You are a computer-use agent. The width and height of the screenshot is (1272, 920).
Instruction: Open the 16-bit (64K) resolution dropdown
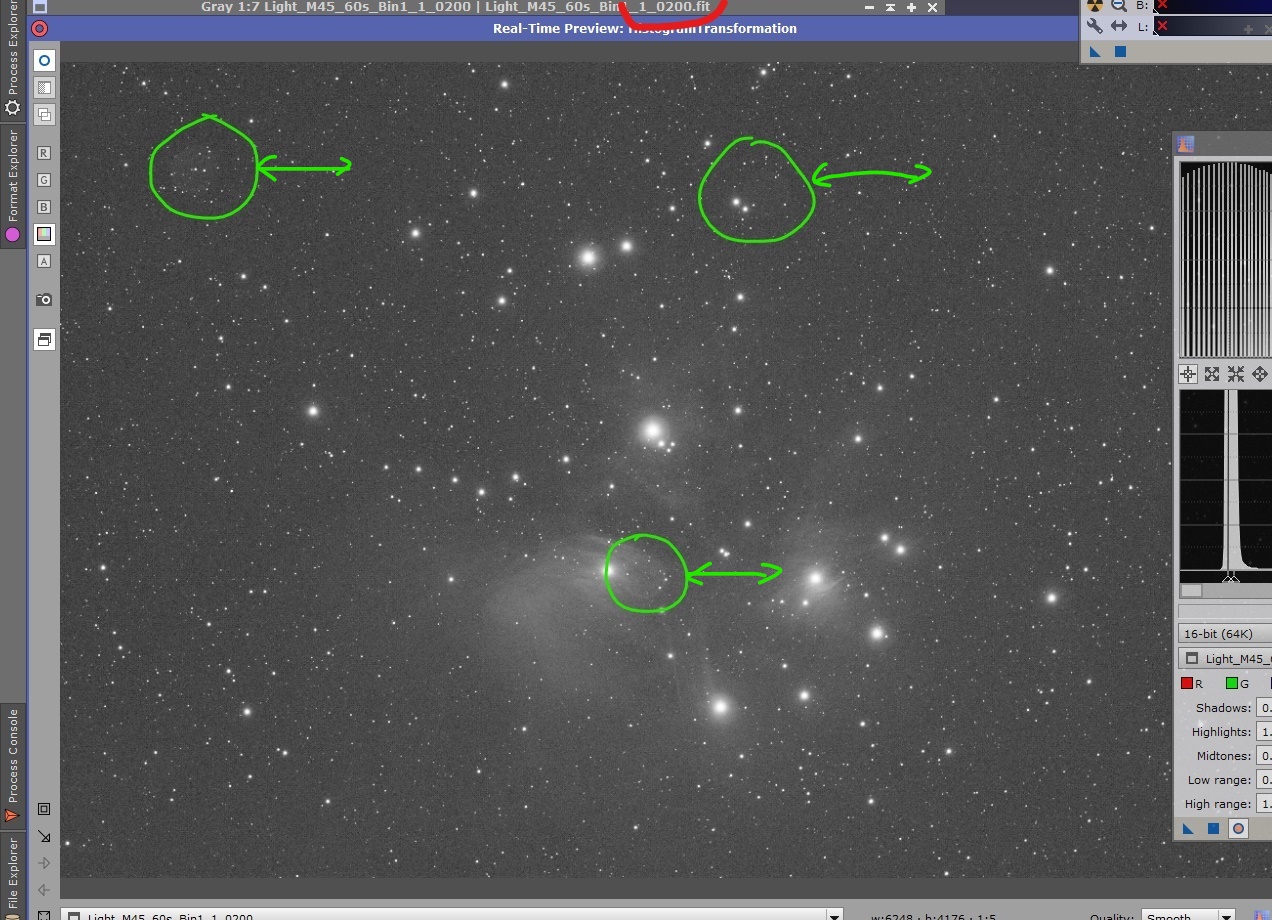(1225, 634)
